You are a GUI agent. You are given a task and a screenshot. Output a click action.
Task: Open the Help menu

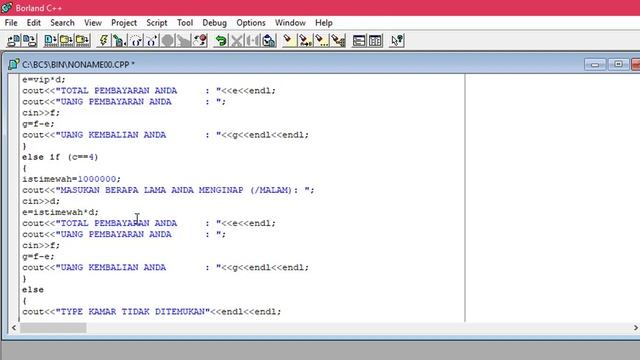(x=323, y=23)
